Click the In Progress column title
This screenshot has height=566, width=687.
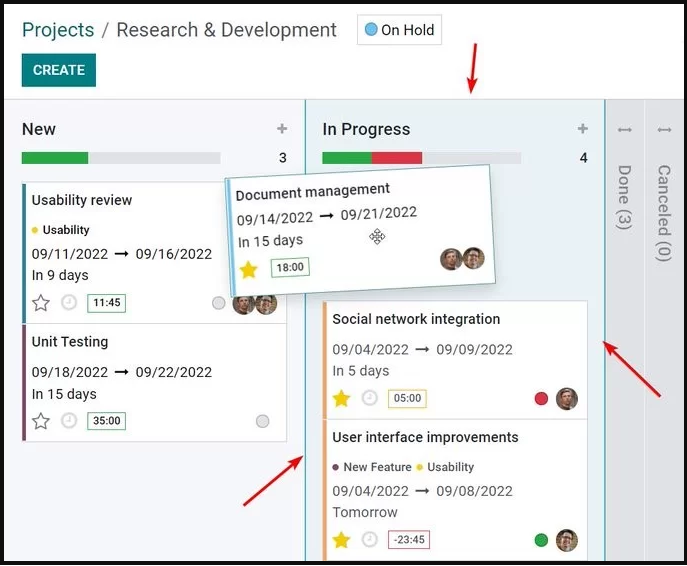pyautogui.click(x=366, y=129)
